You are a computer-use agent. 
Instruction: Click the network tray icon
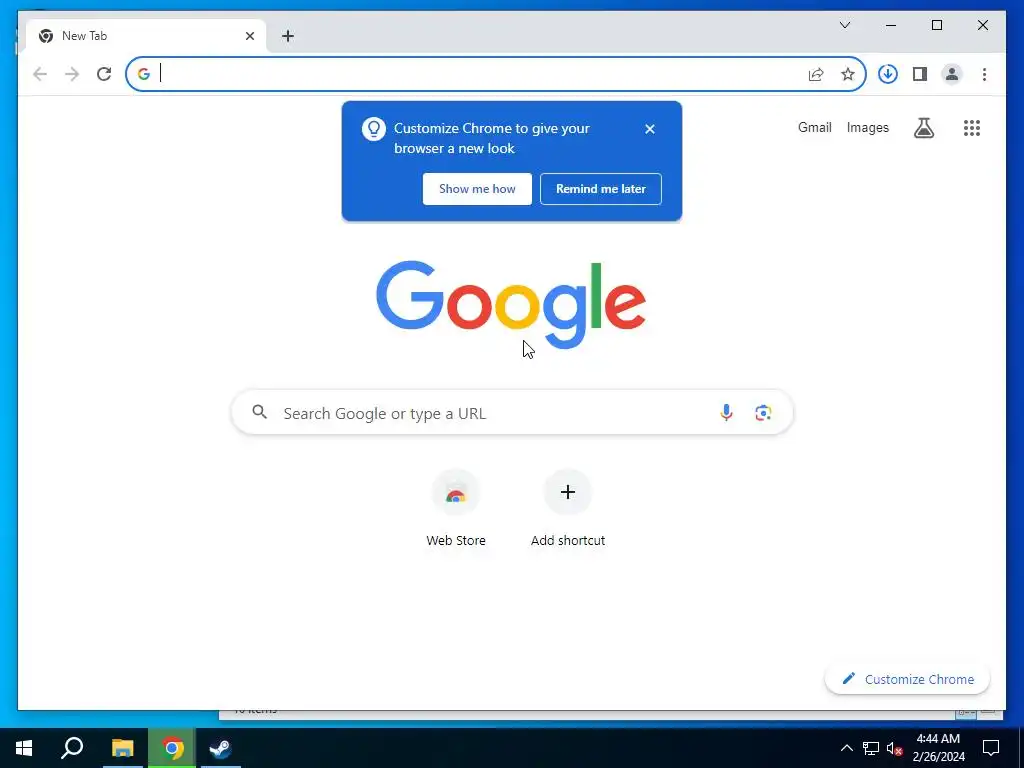871,748
